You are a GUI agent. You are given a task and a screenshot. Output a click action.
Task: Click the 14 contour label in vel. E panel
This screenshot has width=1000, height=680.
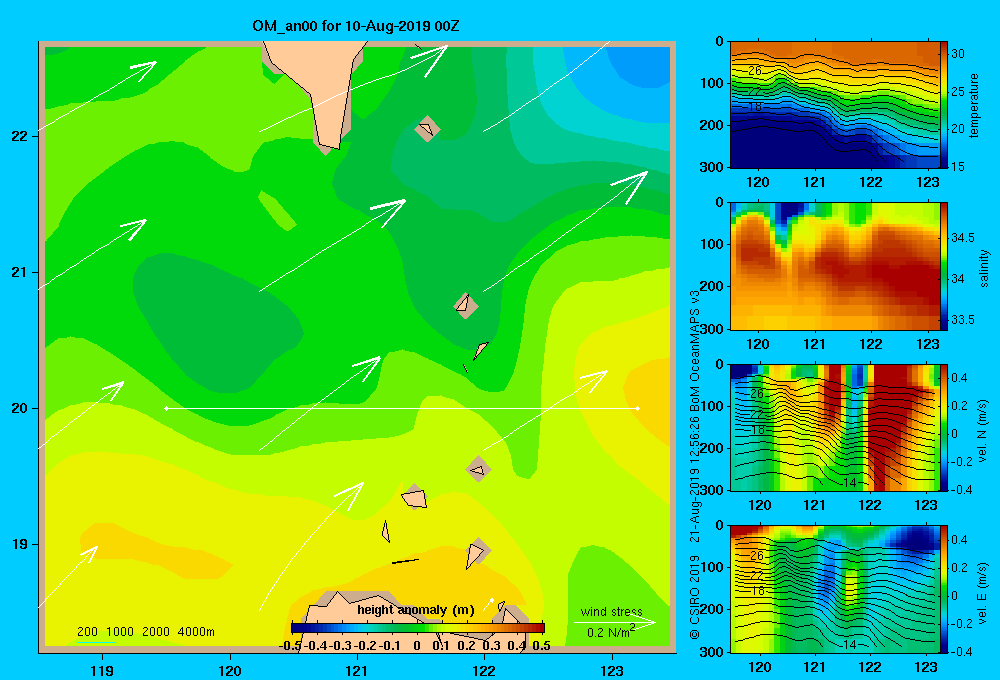pos(849,645)
